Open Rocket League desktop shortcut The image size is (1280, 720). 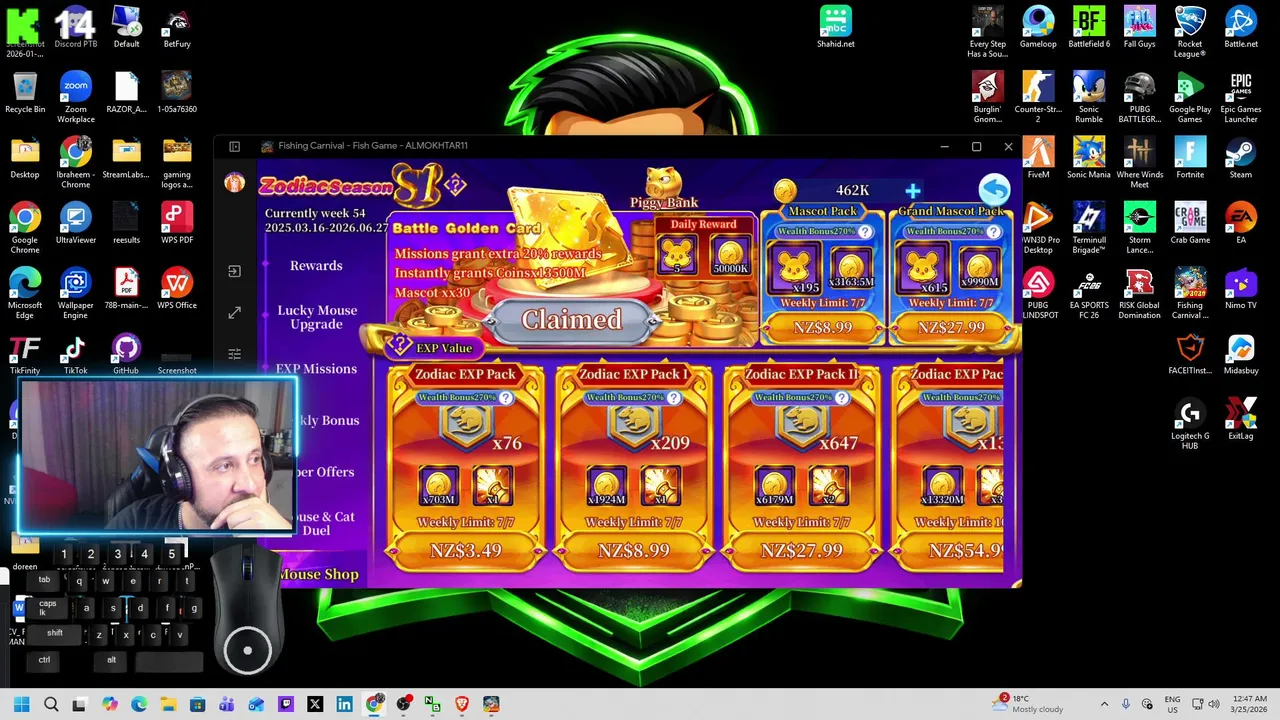[x=1190, y=32]
